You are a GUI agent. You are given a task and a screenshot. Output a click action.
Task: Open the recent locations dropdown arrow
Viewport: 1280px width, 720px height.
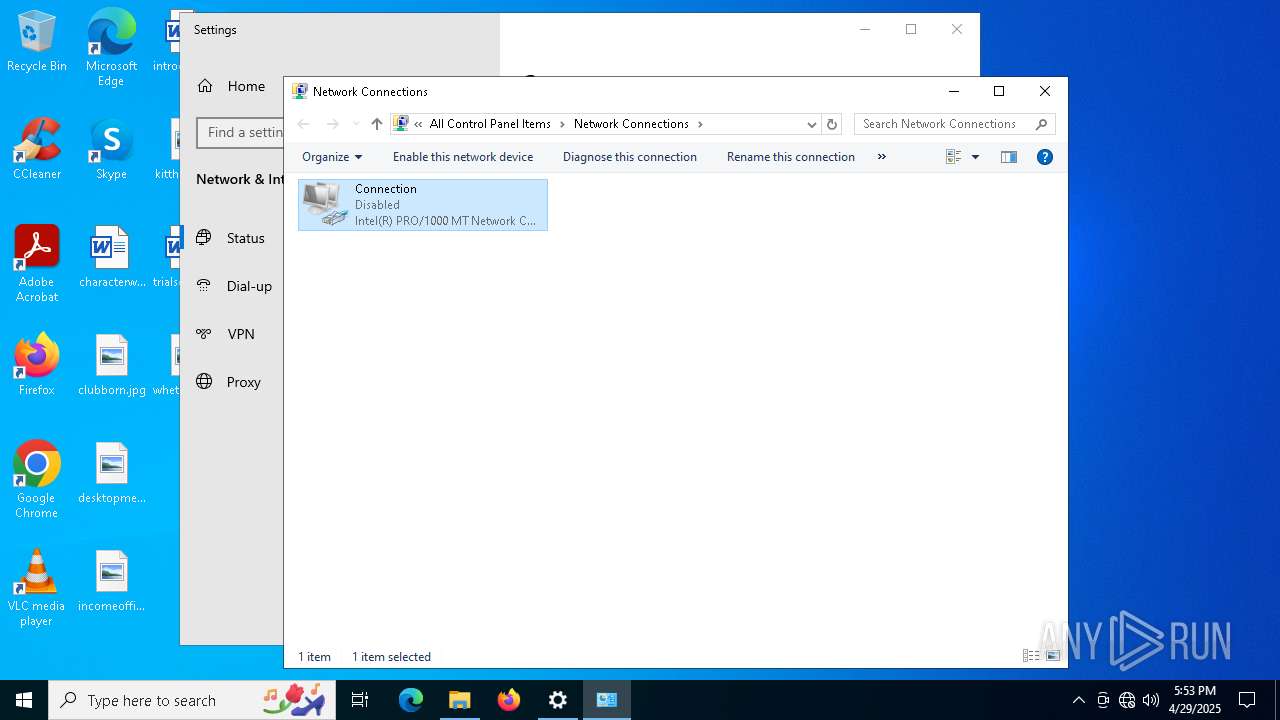pyautogui.click(x=355, y=124)
